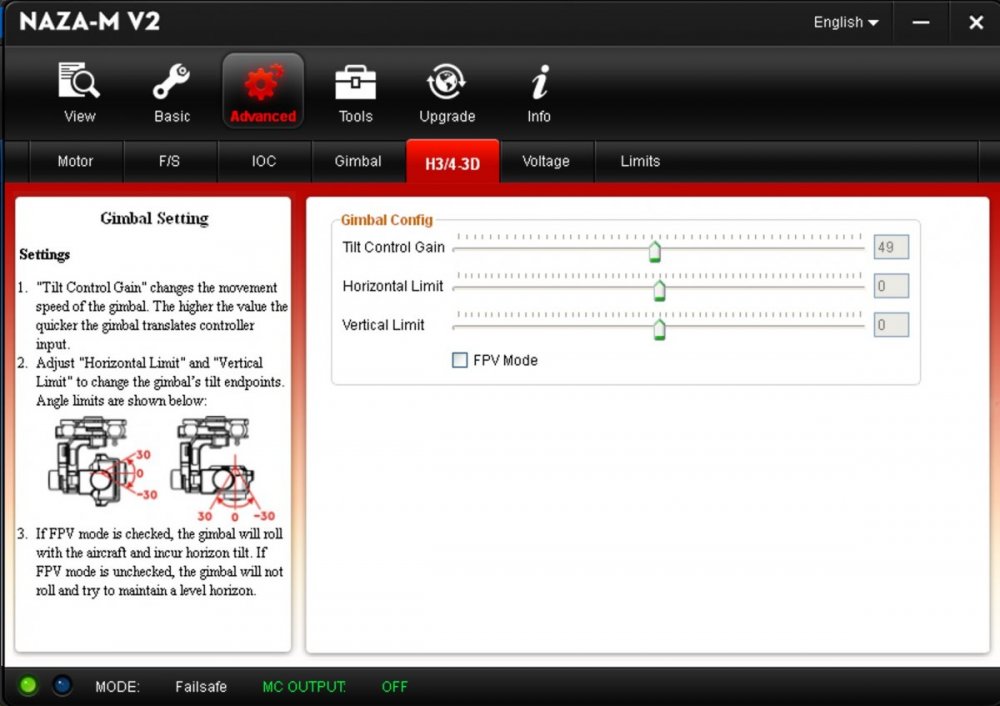The image size is (1000, 706).
Task: Open the English language dropdown
Action: tap(846, 22)
